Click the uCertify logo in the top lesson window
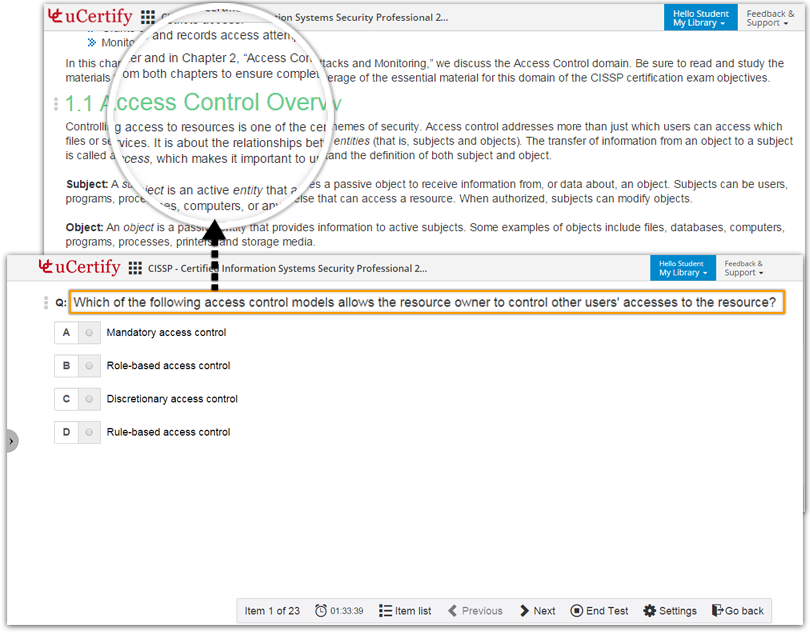Screen dimensions: 810x636 (90, 17)
